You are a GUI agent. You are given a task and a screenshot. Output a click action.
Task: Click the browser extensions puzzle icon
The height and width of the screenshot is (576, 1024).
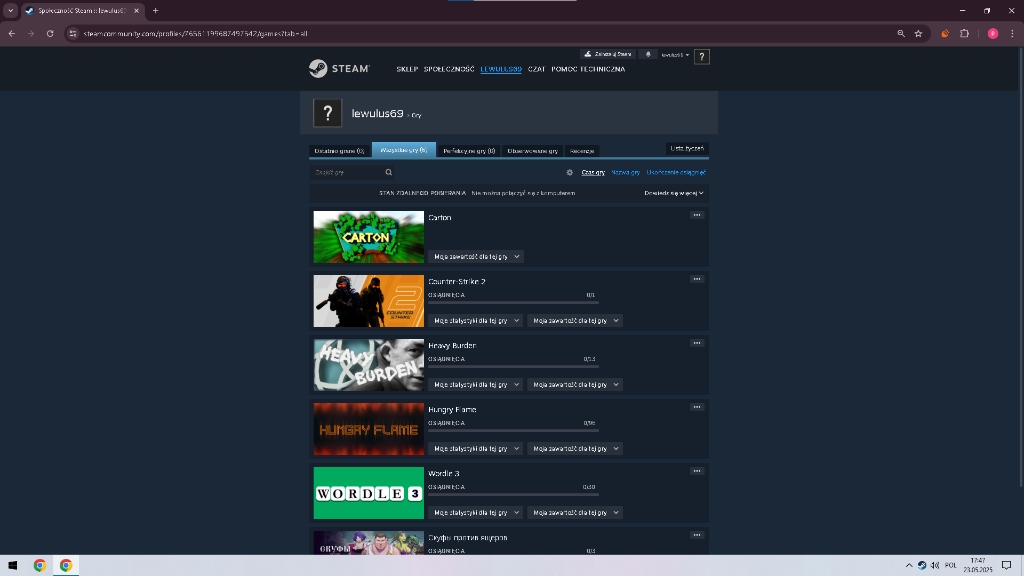click(963, 33)
